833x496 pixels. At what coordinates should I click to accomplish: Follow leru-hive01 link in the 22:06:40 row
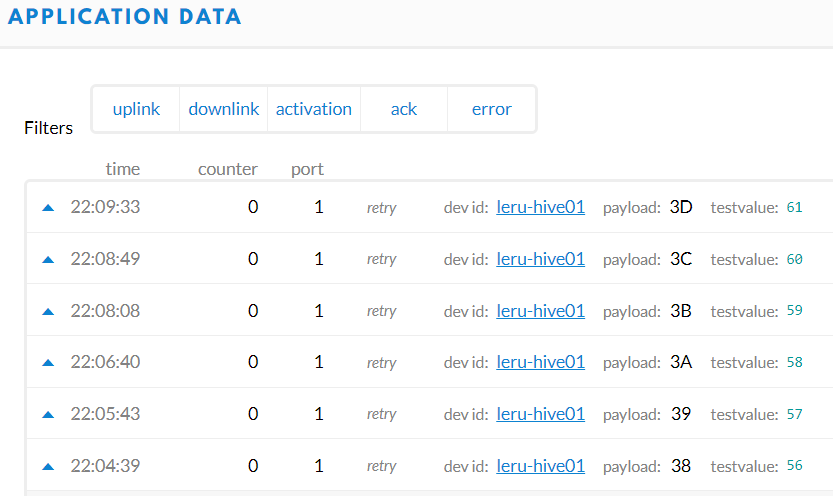coord(540,362)
